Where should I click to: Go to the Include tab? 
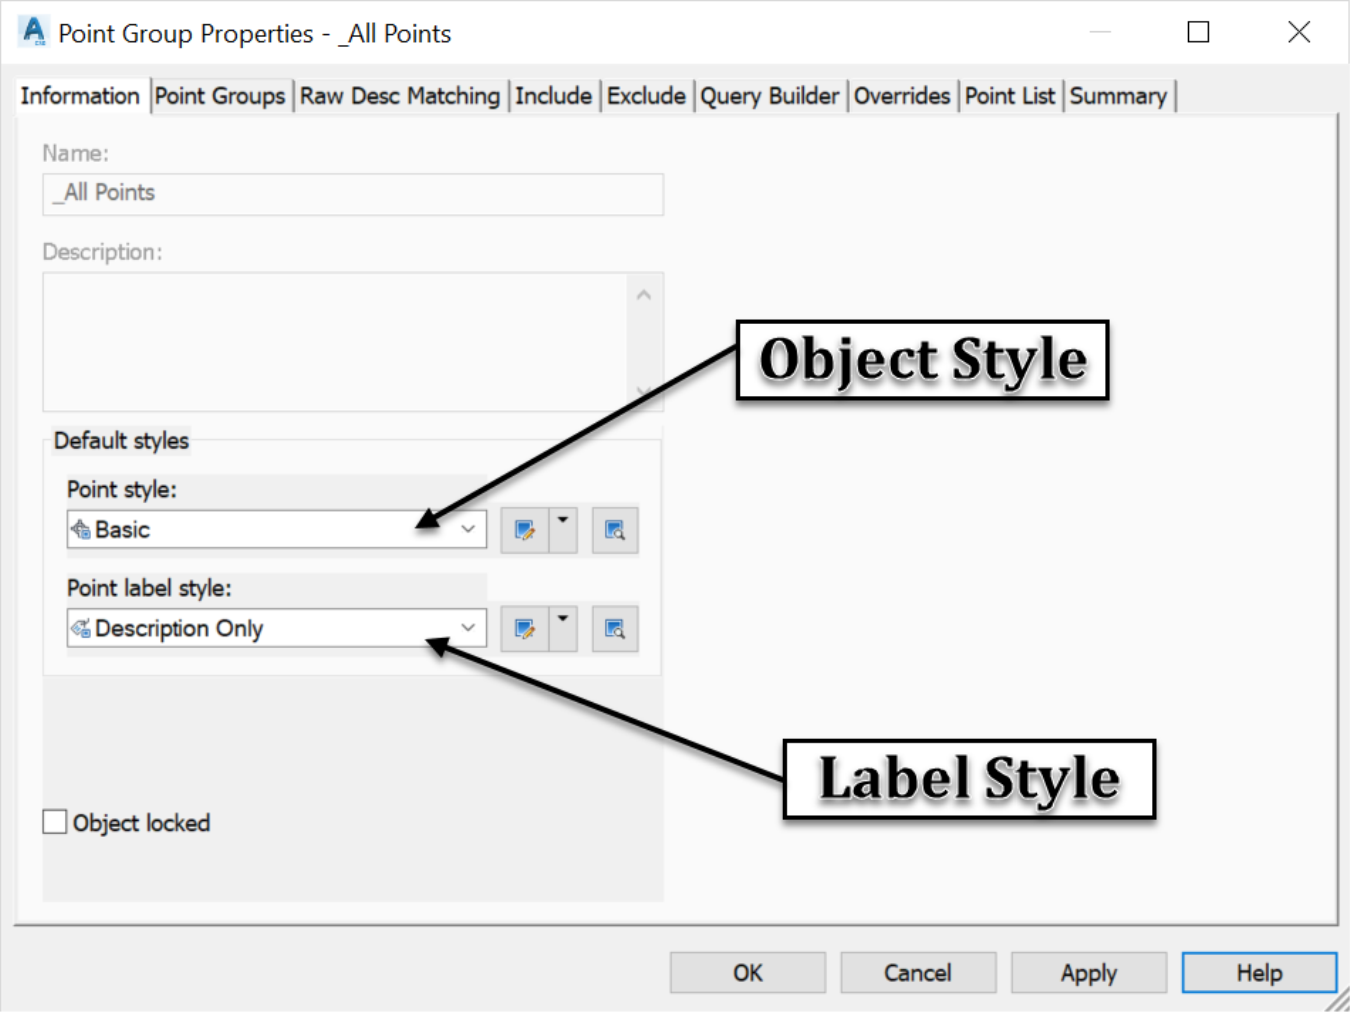pos(554,96)
